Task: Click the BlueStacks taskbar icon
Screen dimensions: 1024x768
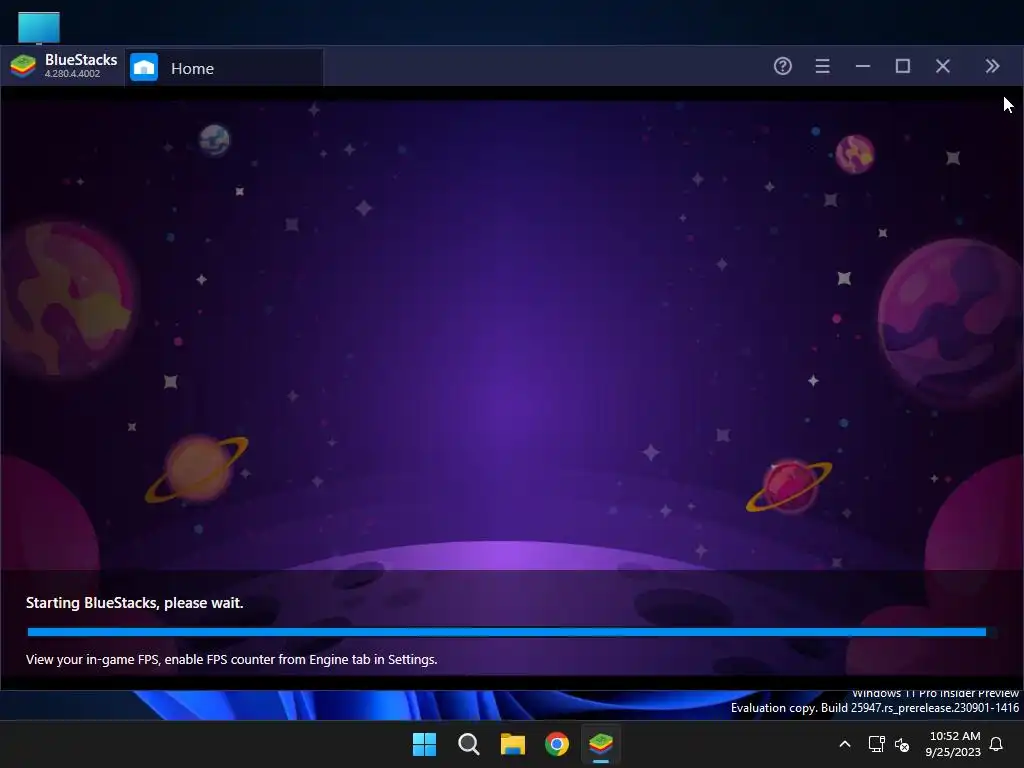Action: [x=601, y=744]
